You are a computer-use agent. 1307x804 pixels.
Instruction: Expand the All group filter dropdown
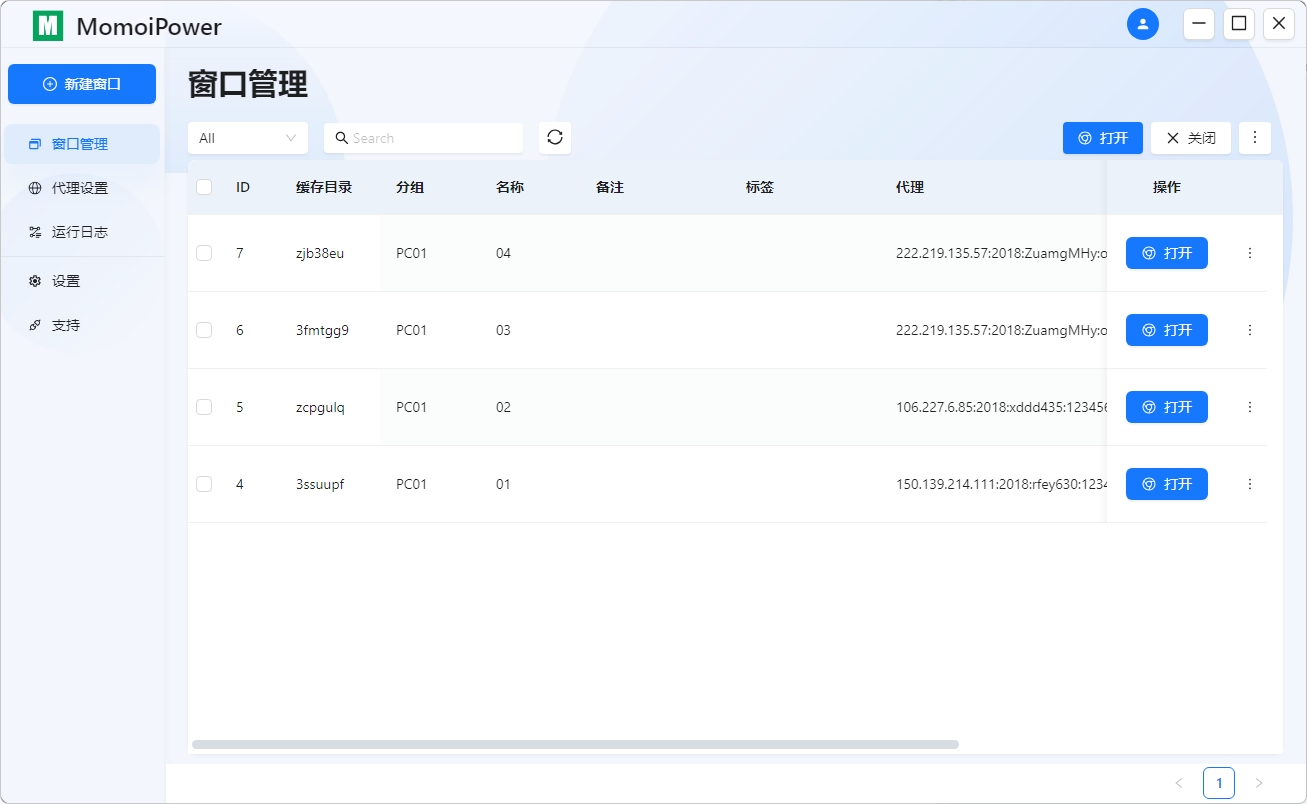[247, 138]
